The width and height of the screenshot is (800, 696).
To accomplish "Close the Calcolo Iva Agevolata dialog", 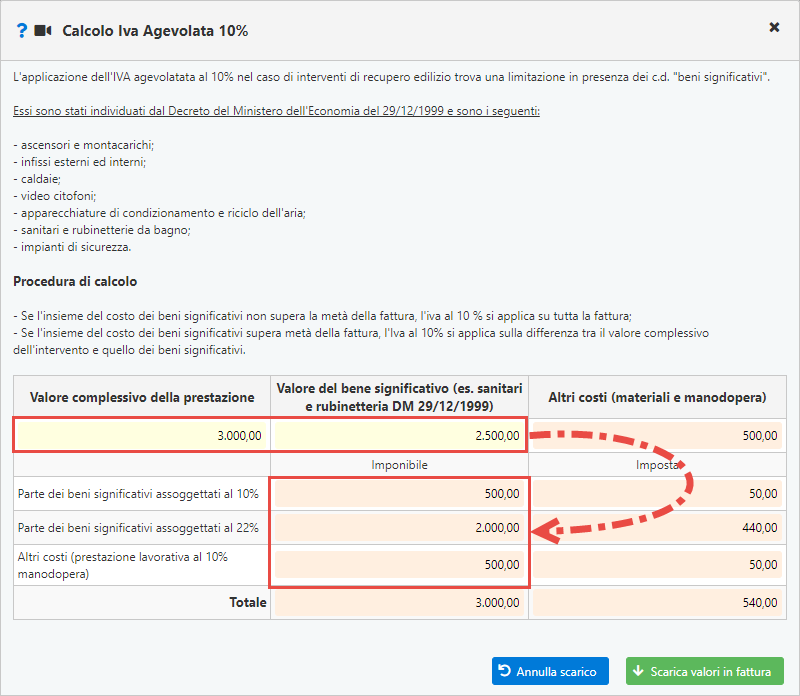I will point(774,28).
